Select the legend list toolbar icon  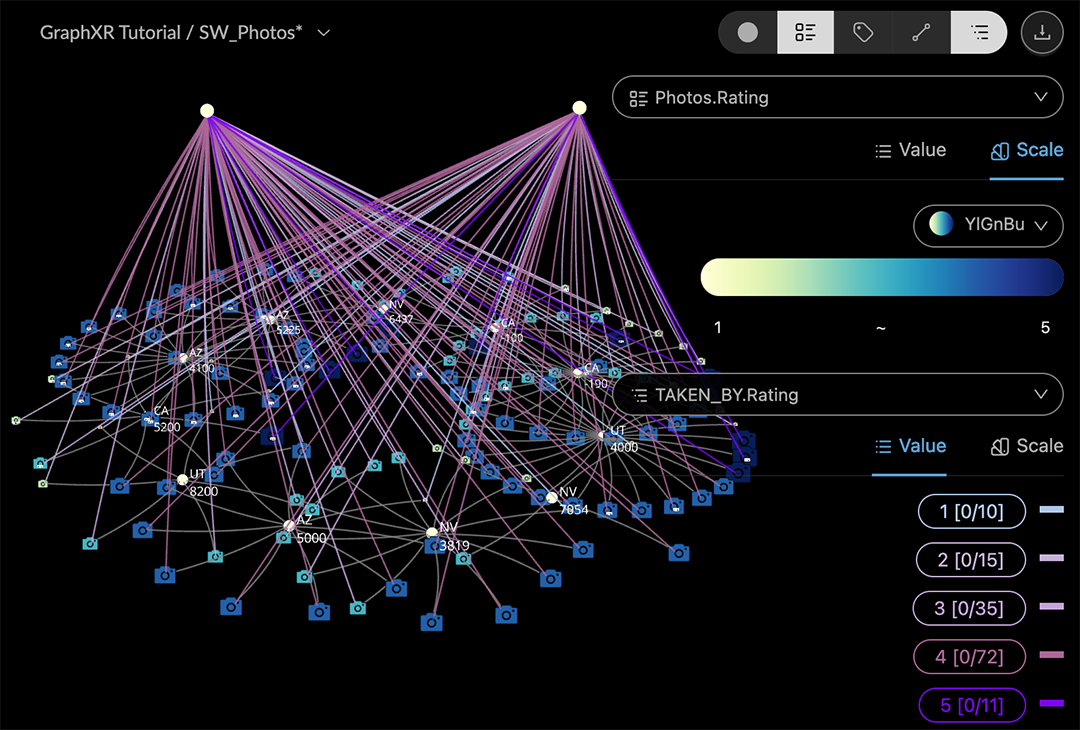[979, 32]
